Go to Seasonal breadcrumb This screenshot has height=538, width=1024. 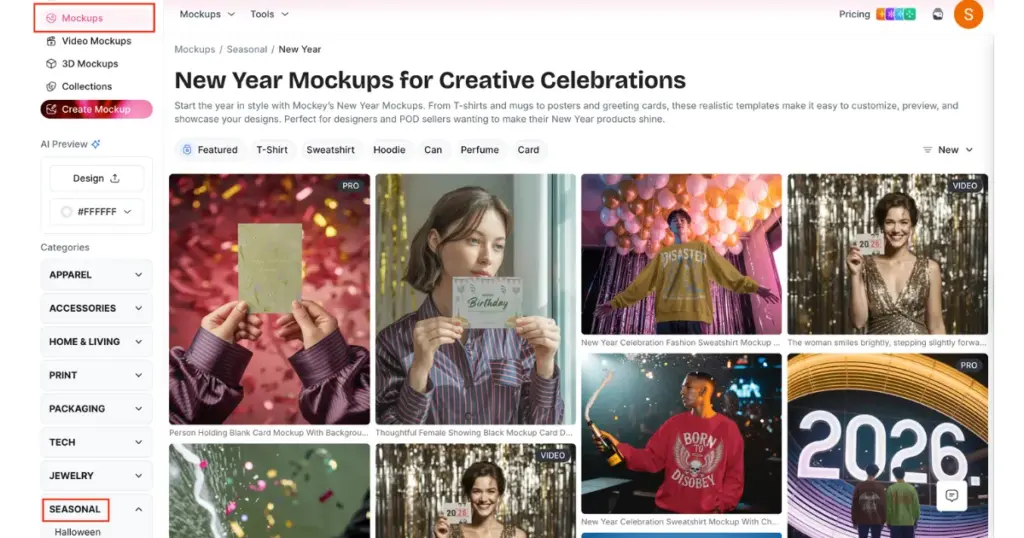coord(247,50)
